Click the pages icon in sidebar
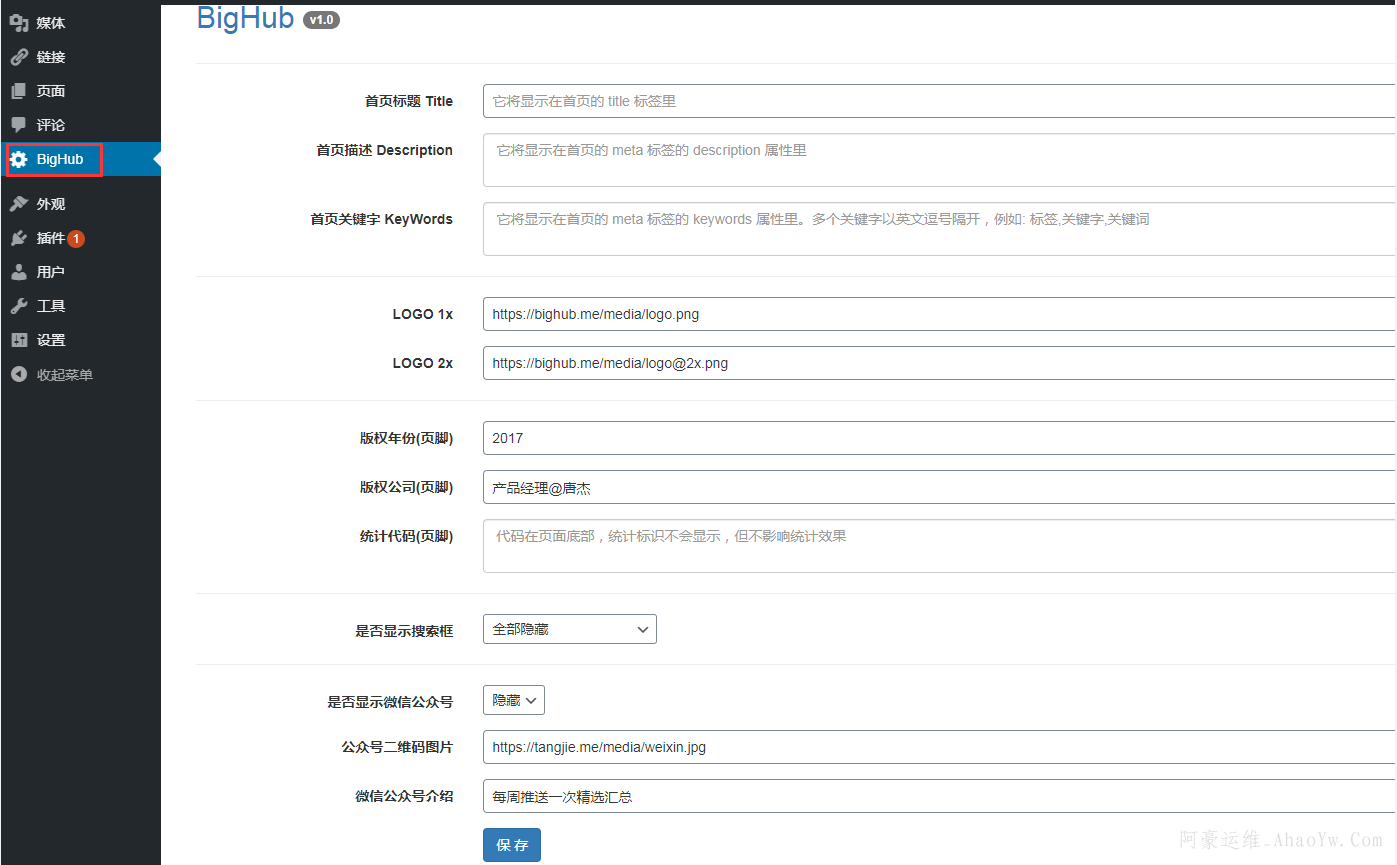This screenshot has height=865, width=1397. point(18,91)
